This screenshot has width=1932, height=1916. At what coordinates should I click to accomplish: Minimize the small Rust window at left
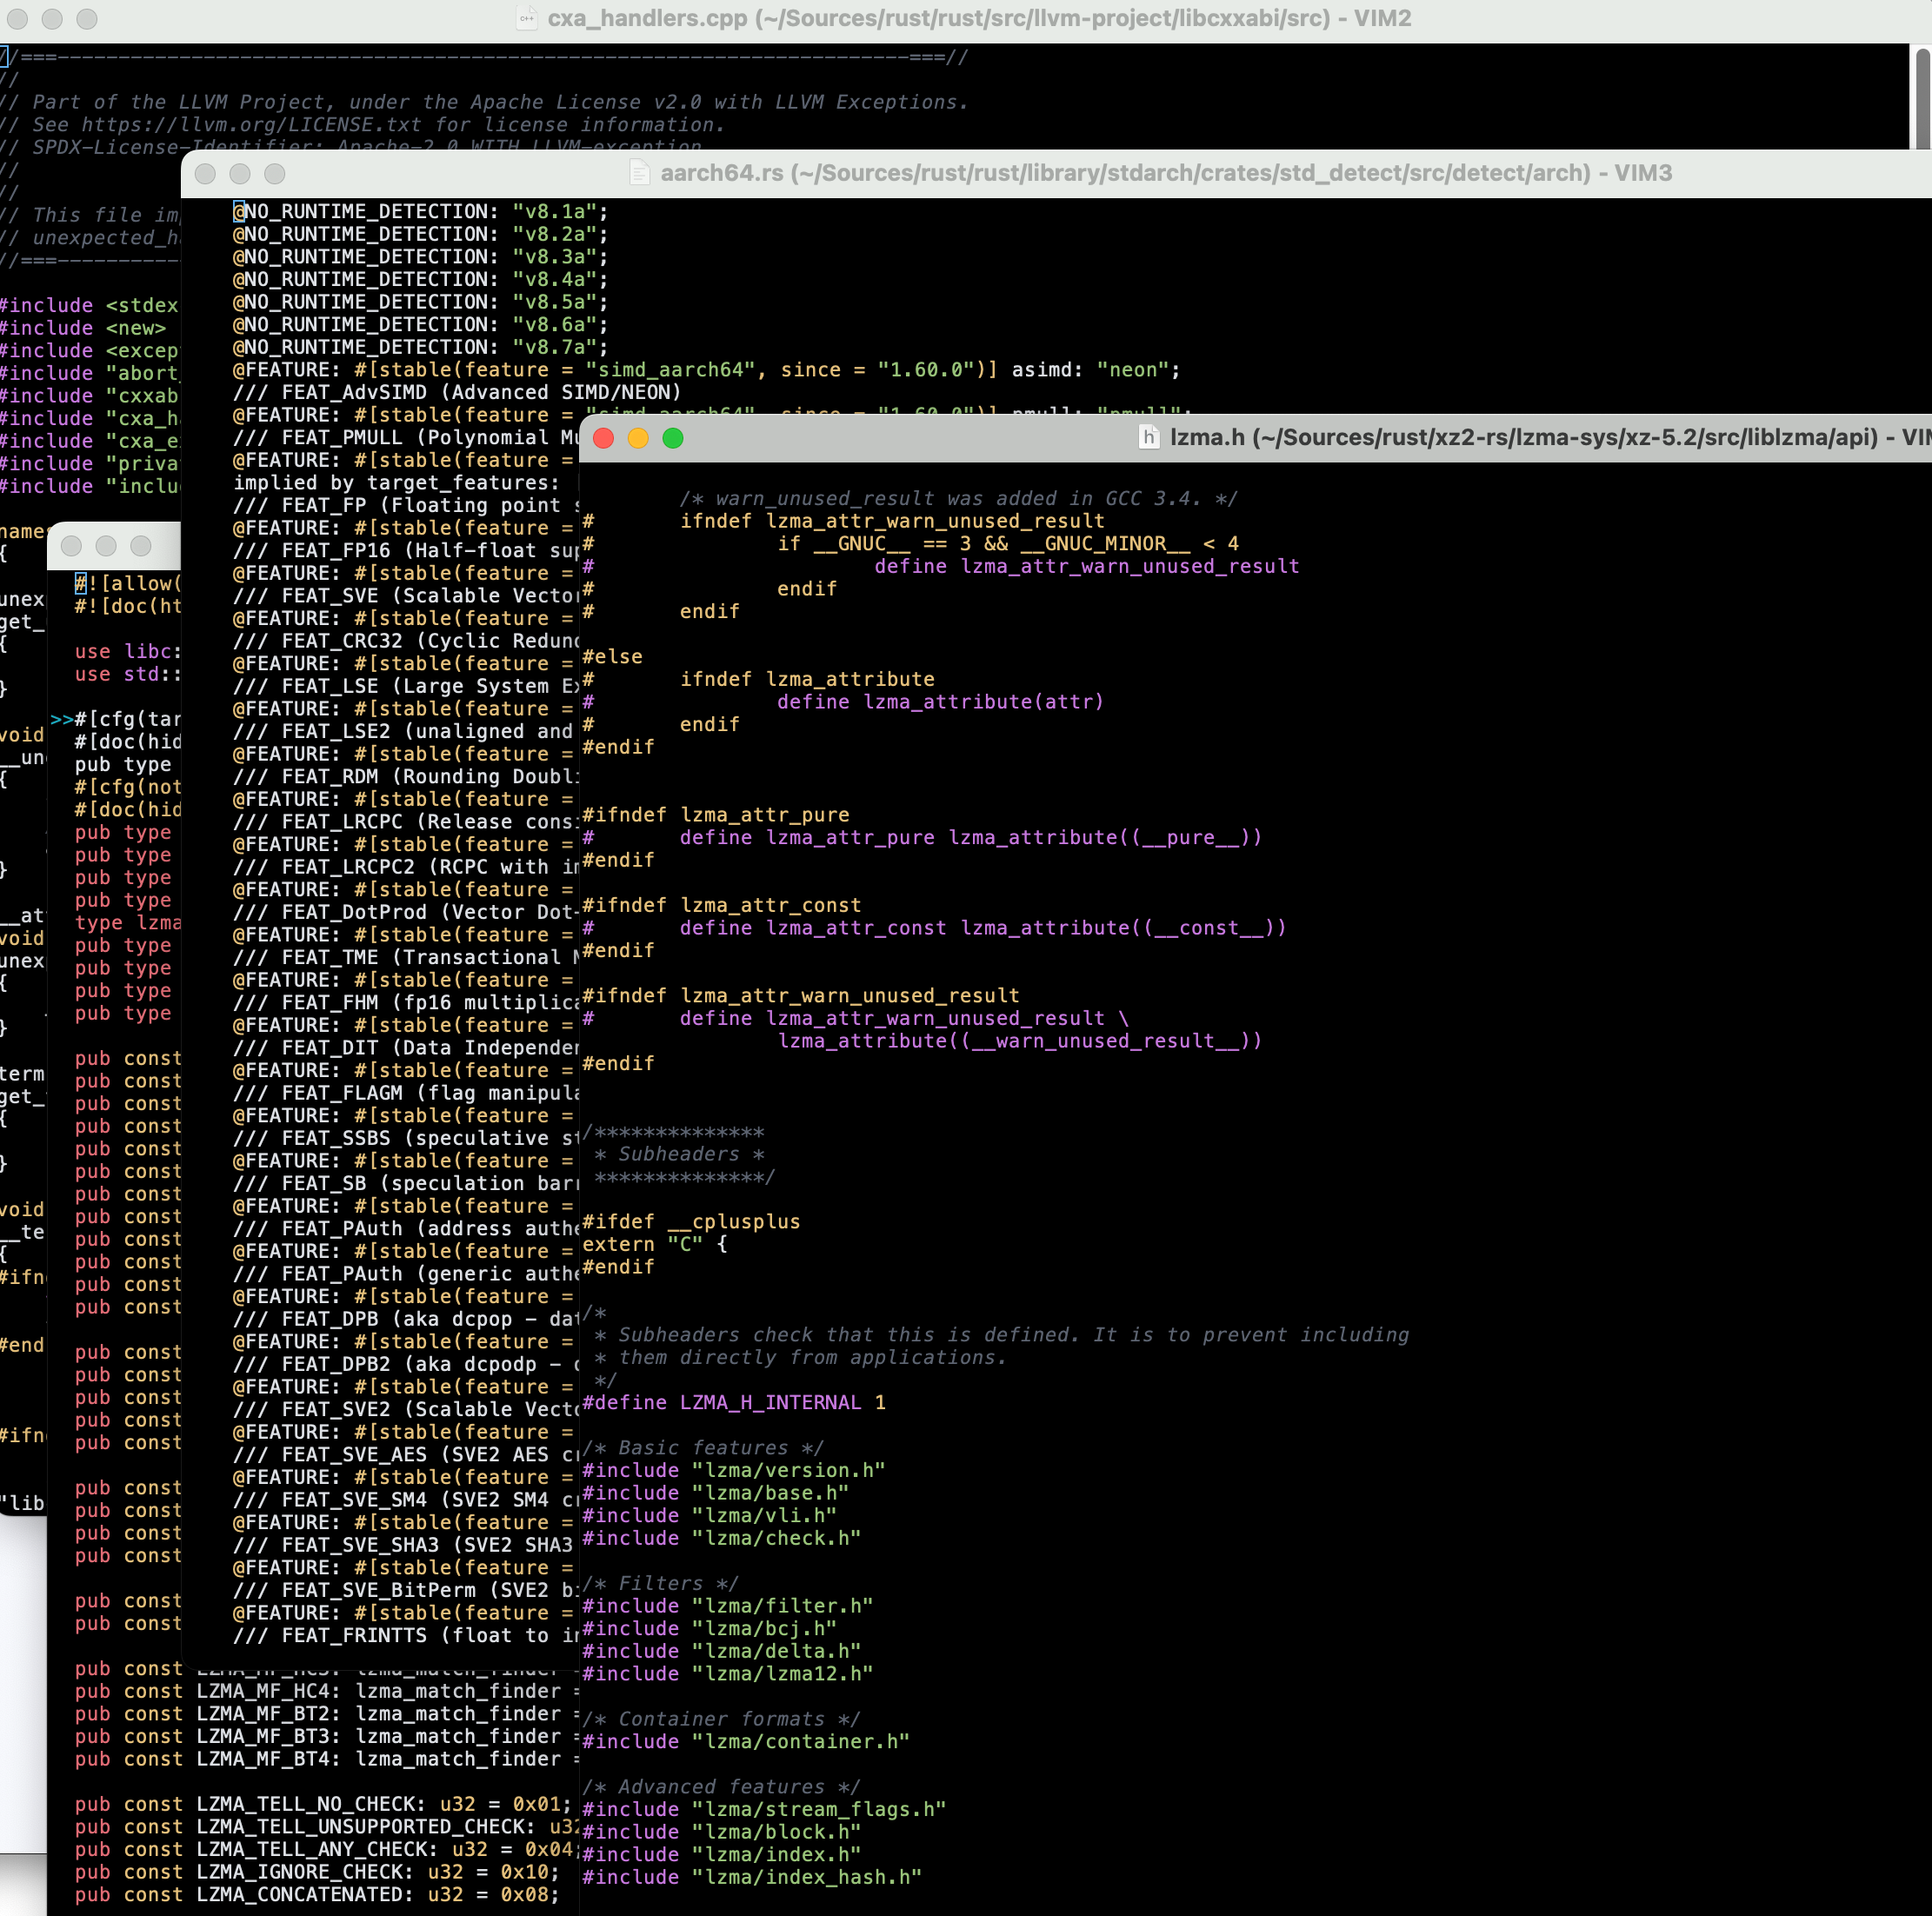click(106, 546)
